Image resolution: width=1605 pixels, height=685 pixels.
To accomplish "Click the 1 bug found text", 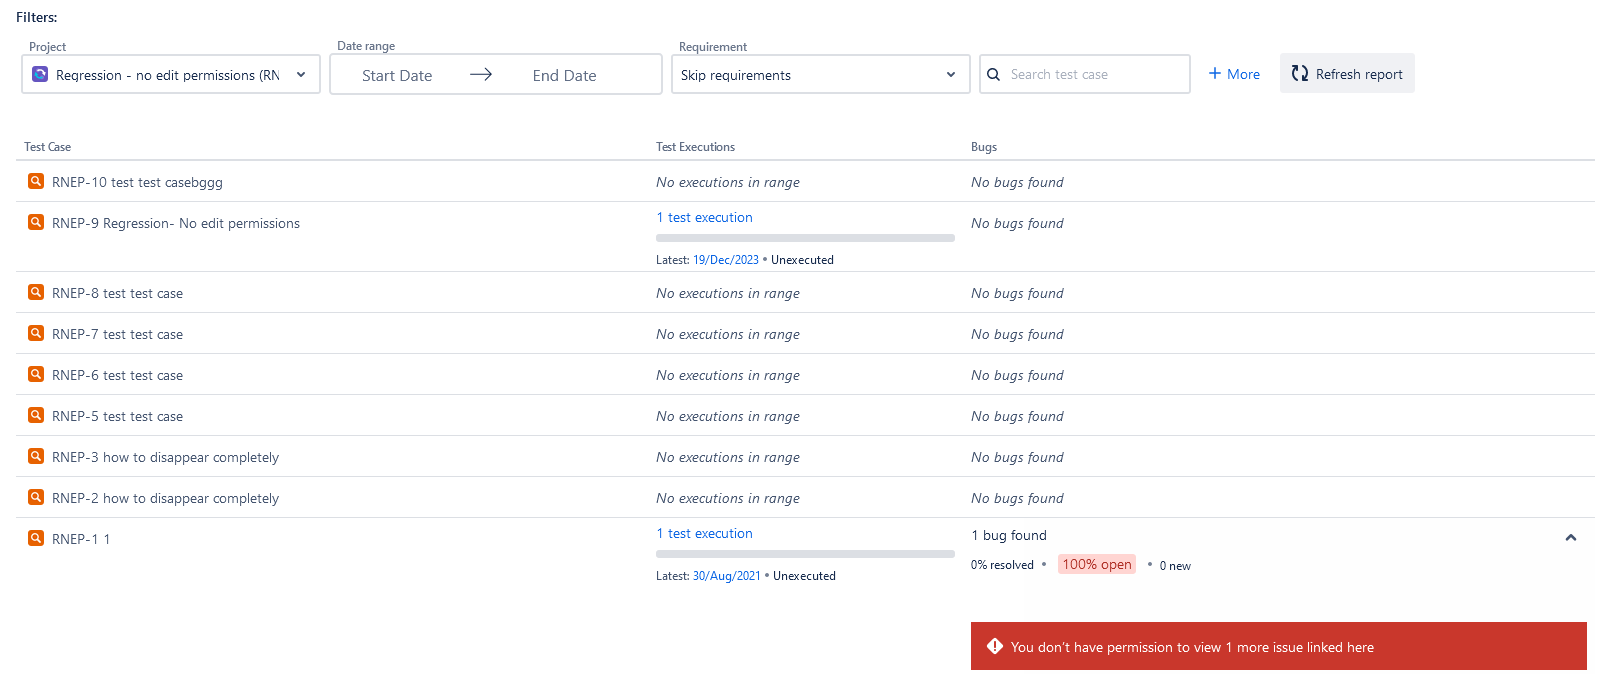I will pyautogui.click(x=1009, y=535).
